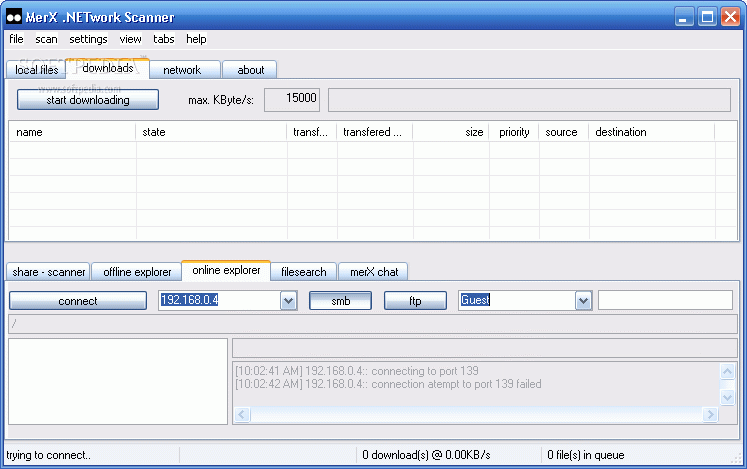Minimize the MerX window
Viewport: 747px width, 469px height.
(684, 17)
